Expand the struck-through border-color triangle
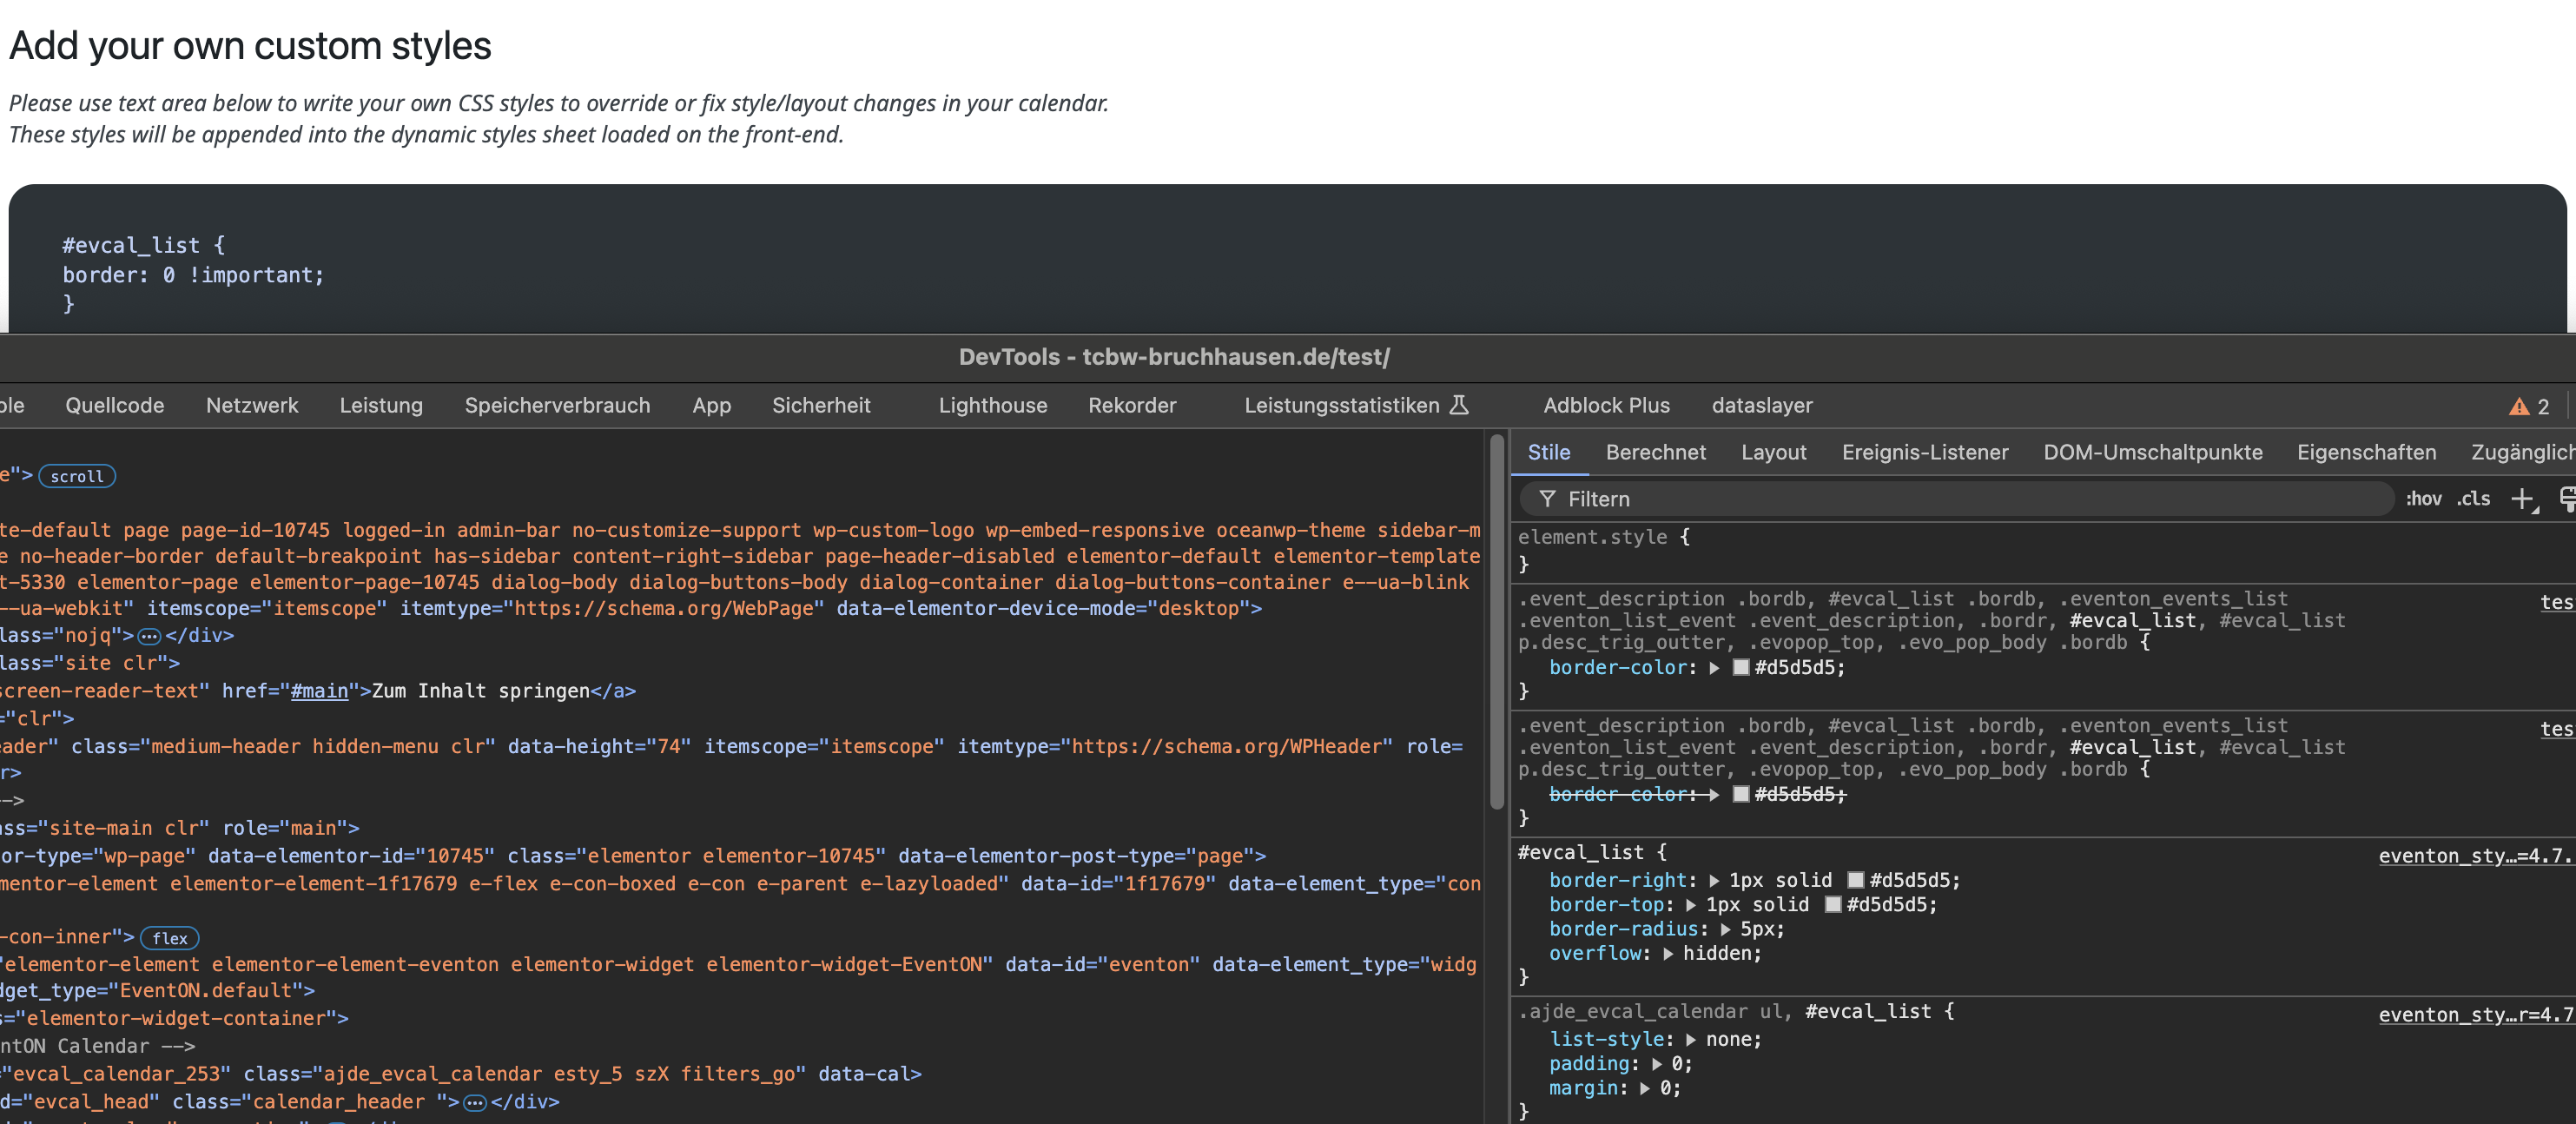The height and width of the screenshot is (1124, 2576). click(x=1714, y=795)
